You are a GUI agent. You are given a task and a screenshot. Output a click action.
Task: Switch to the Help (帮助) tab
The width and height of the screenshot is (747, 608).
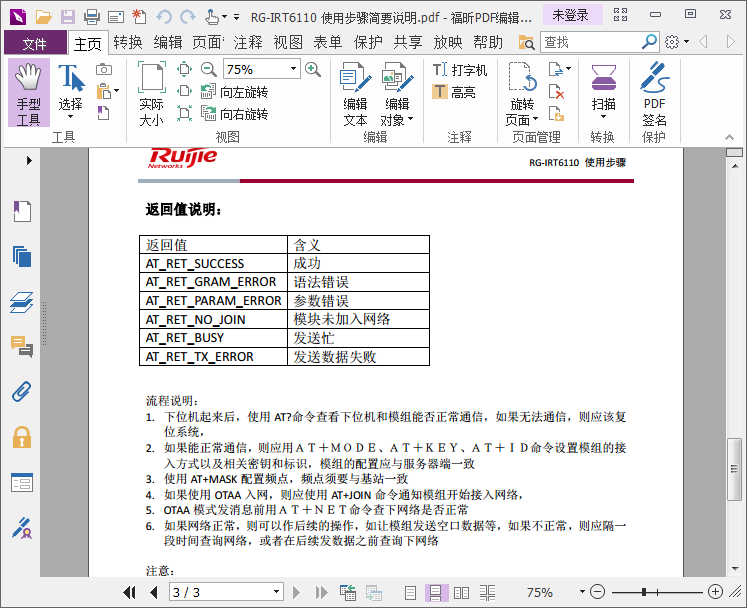[x=488, y=42]
